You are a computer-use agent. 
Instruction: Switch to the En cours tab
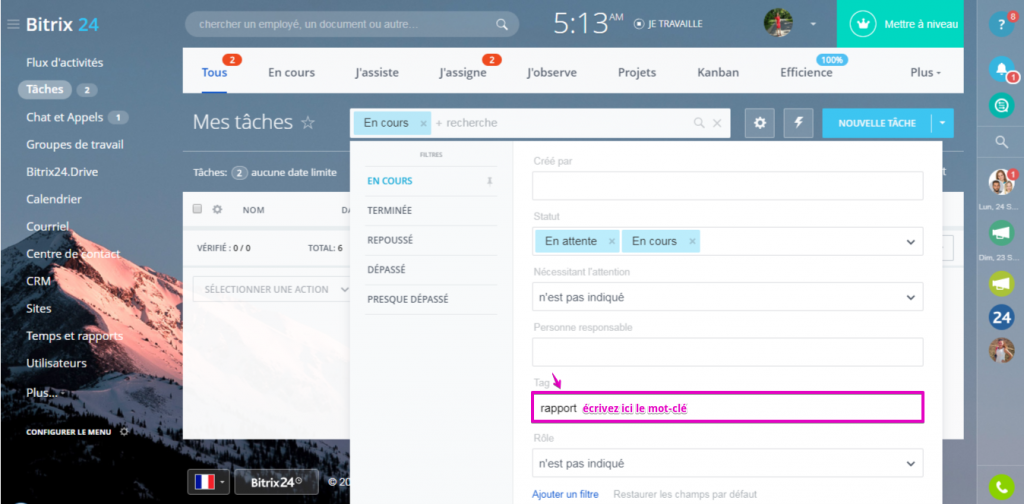[291, 72]
